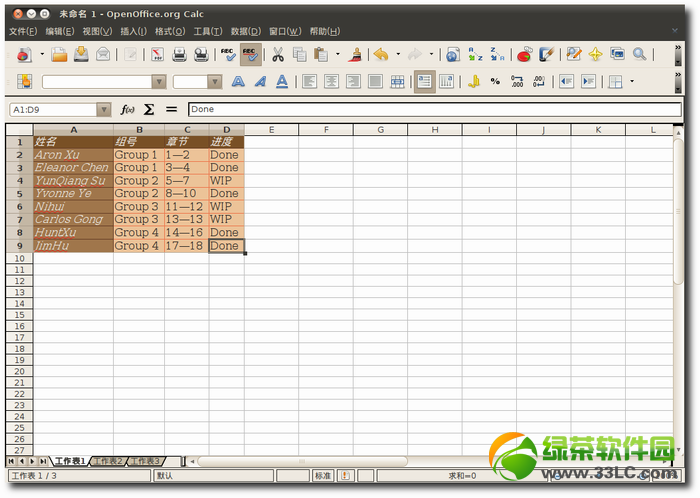700x498 pixels.
Task: Toggle Align Left for the cells
Action: tap(309, 82)
